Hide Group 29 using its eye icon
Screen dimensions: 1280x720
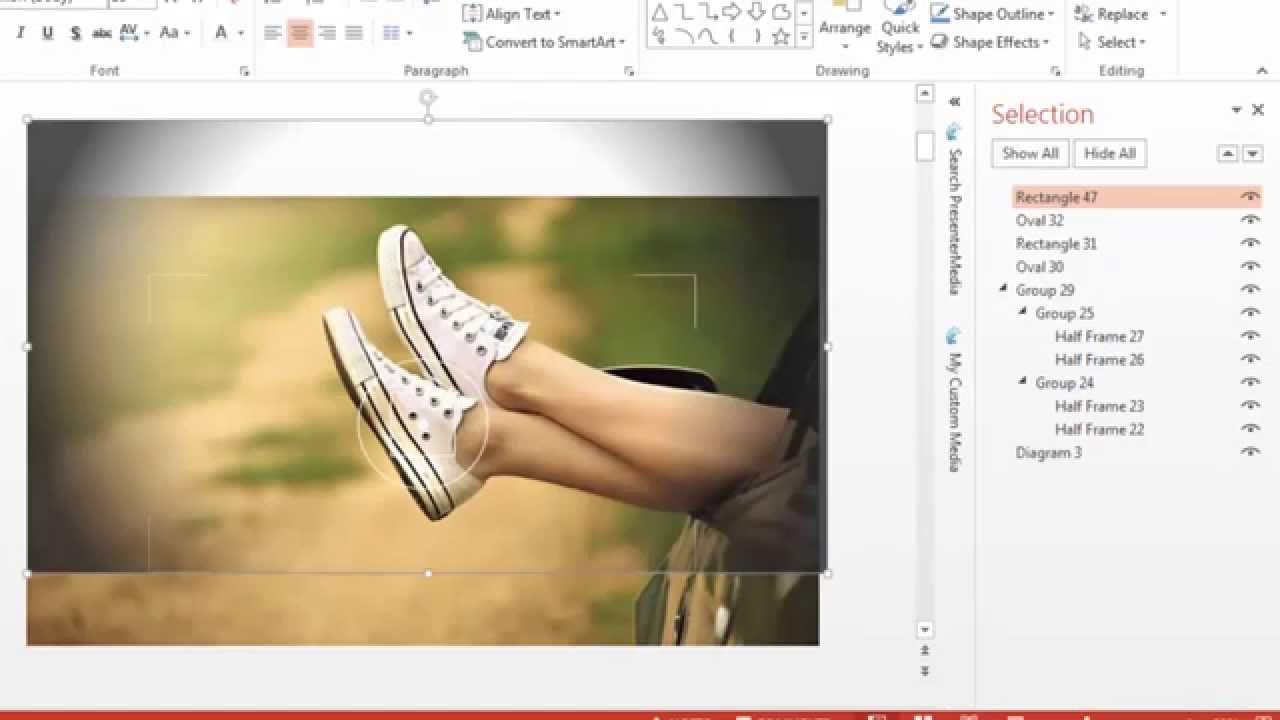click(x=1250, y=290)
